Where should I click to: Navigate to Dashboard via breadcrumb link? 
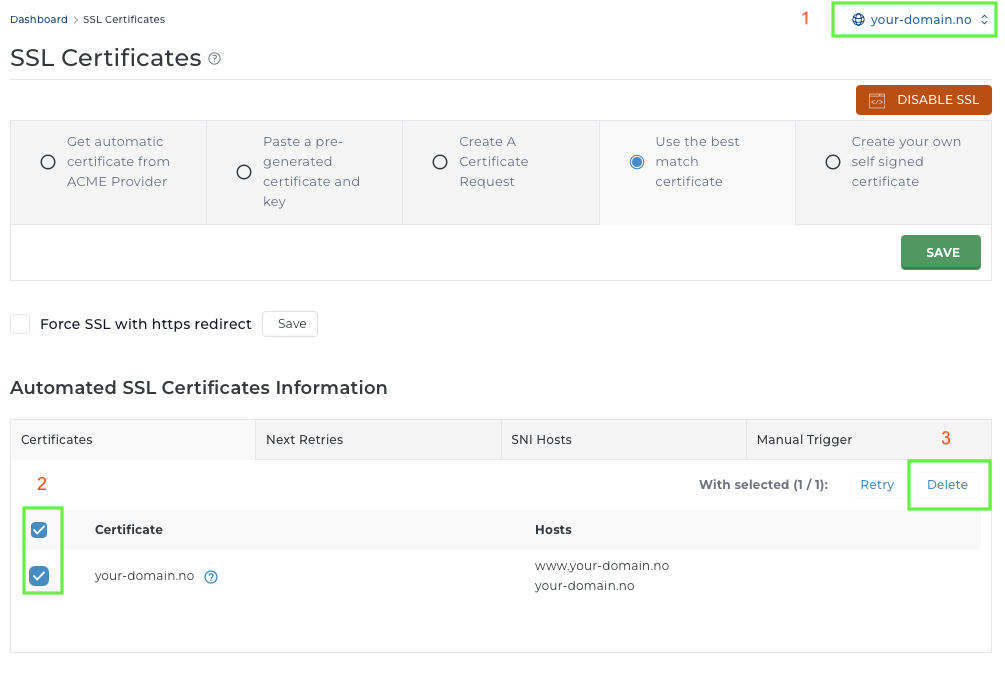pos(39,19)
